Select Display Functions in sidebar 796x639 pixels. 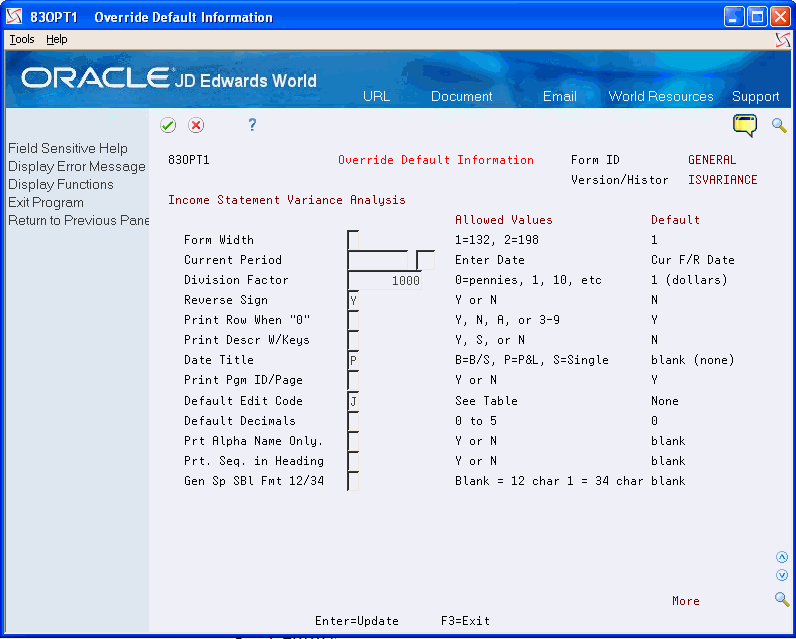pos(61,184)
